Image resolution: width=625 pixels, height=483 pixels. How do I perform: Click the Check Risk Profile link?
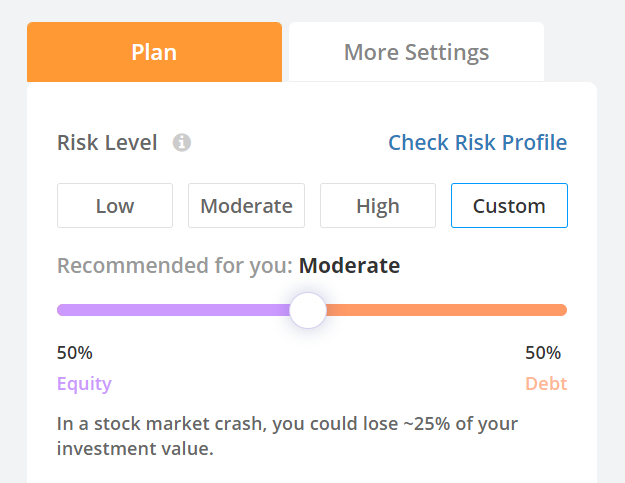[x=478, y=143]
